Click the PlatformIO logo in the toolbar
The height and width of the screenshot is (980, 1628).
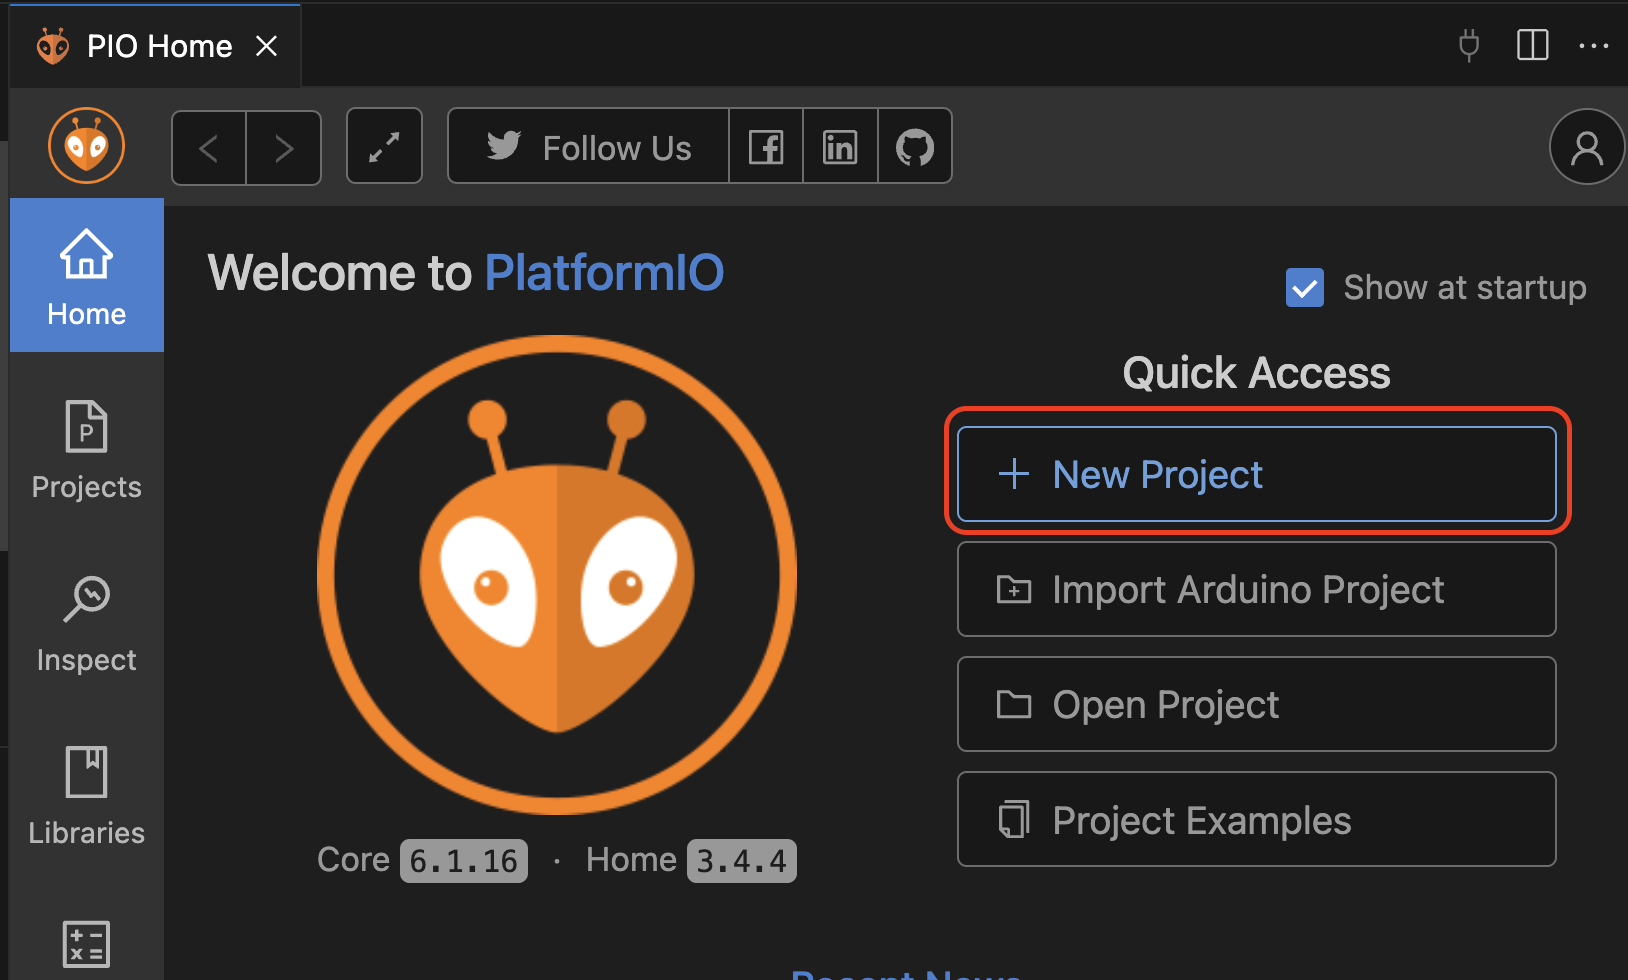coord(86,146)
